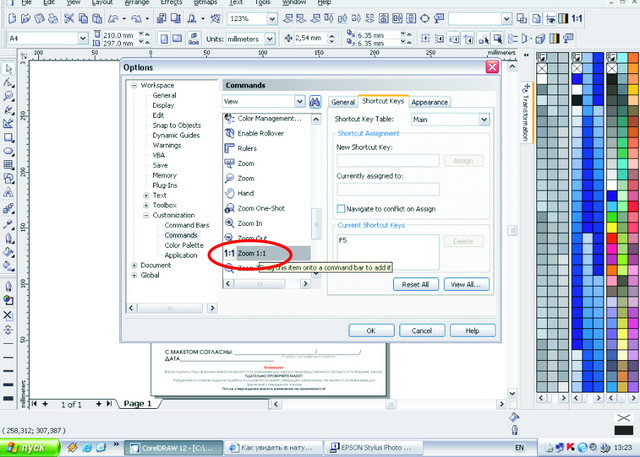Image resolution: width=640 pixels, height=457 pixels.
Task: Open the A4 paper size dropdown
Action: pyautogui.click(x=83, y=38)
